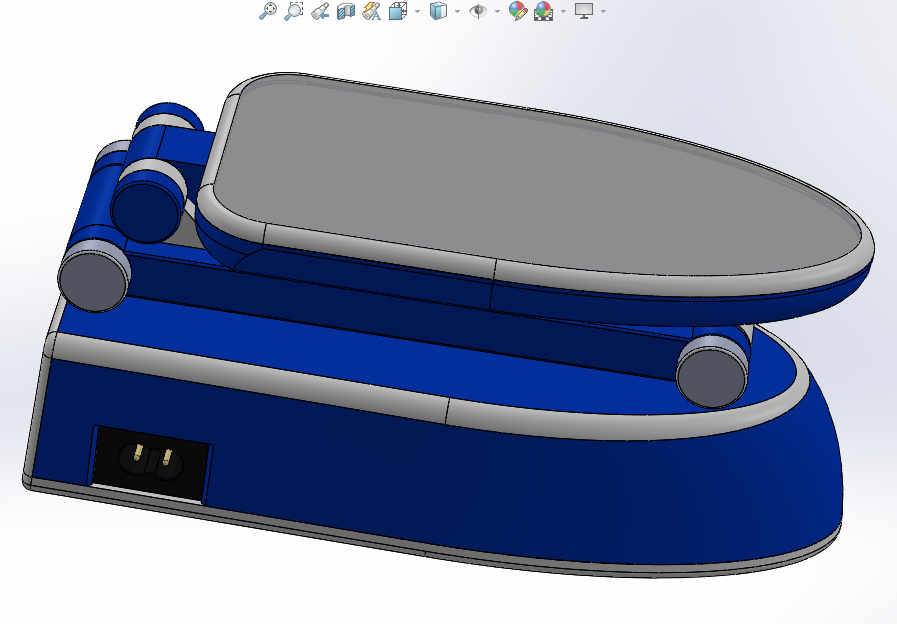The height and width of the screenshot is (624, 897).
Task: Expand the Display Style dropdown arrow
Action: point(457,11)
